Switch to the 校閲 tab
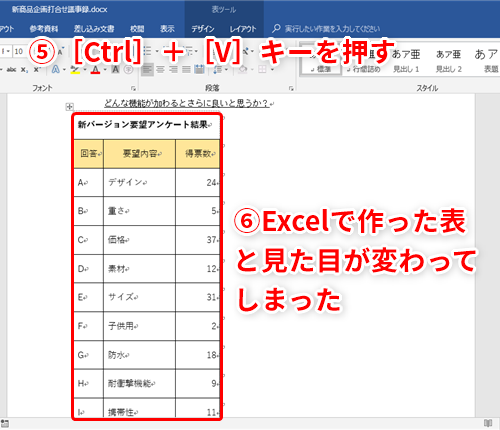Image resolution: width=500 pixels, height=430 pixels. tap(137, 29)
